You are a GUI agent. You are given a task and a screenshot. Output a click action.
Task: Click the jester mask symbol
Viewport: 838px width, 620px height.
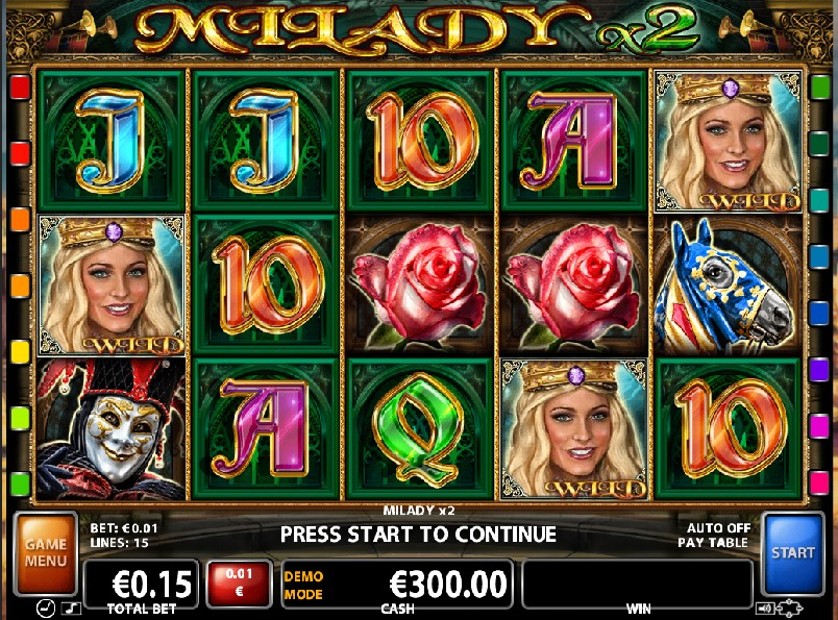click(111, 429)
